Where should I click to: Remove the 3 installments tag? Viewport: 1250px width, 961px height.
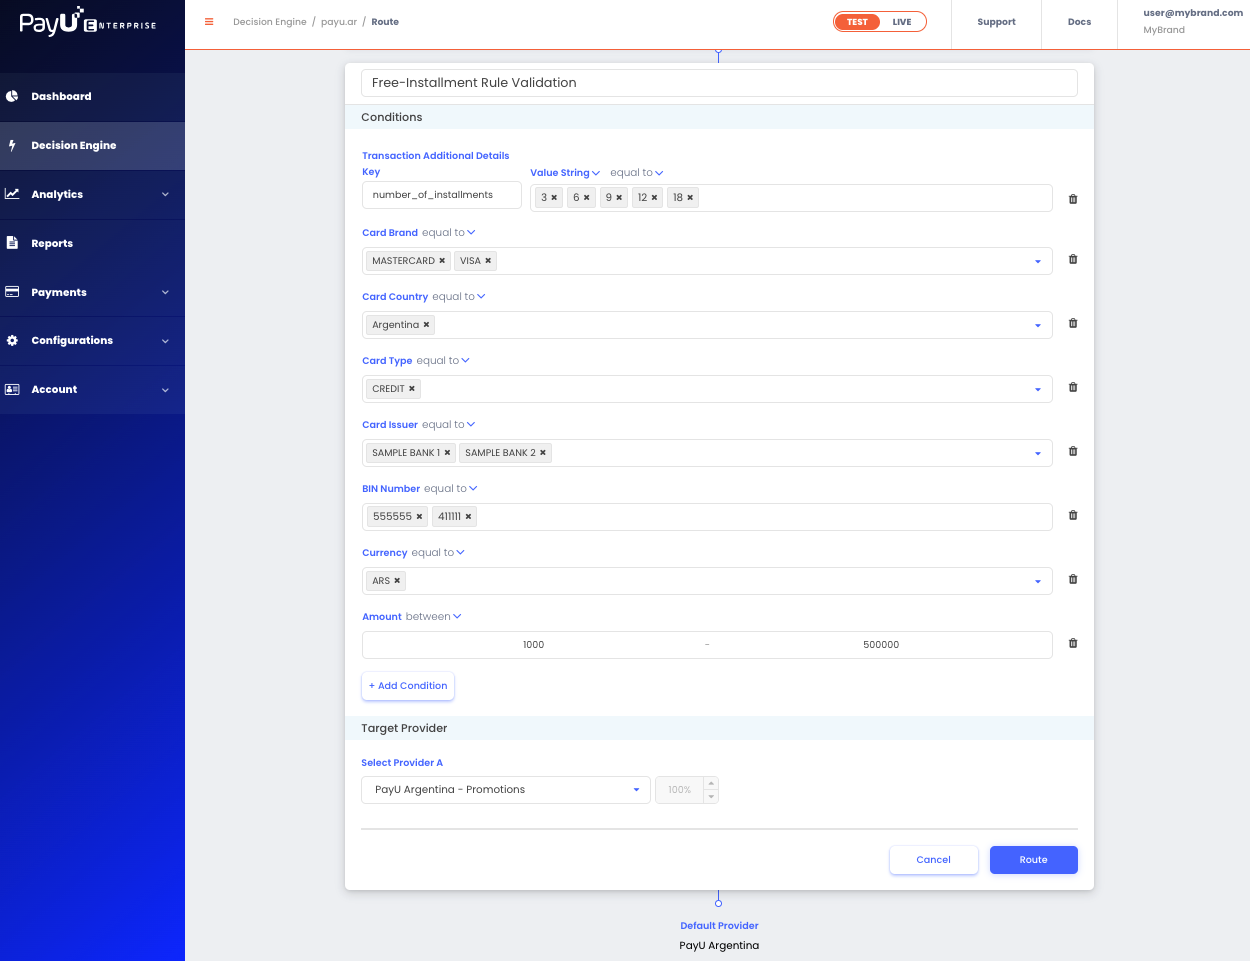point(554,198)
